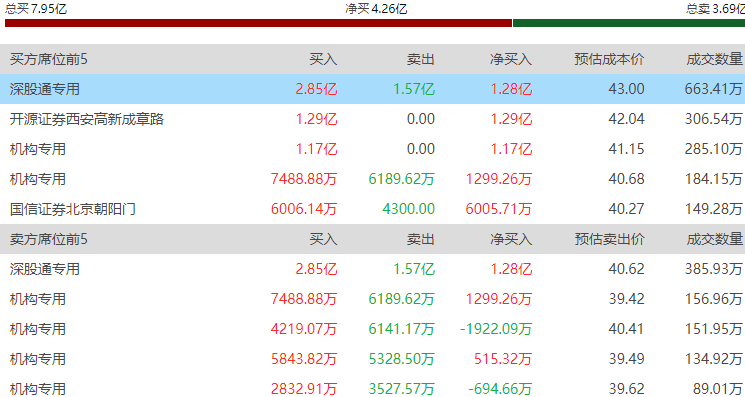Click the 39.62 estimated sell price

(x=627, y=389)
